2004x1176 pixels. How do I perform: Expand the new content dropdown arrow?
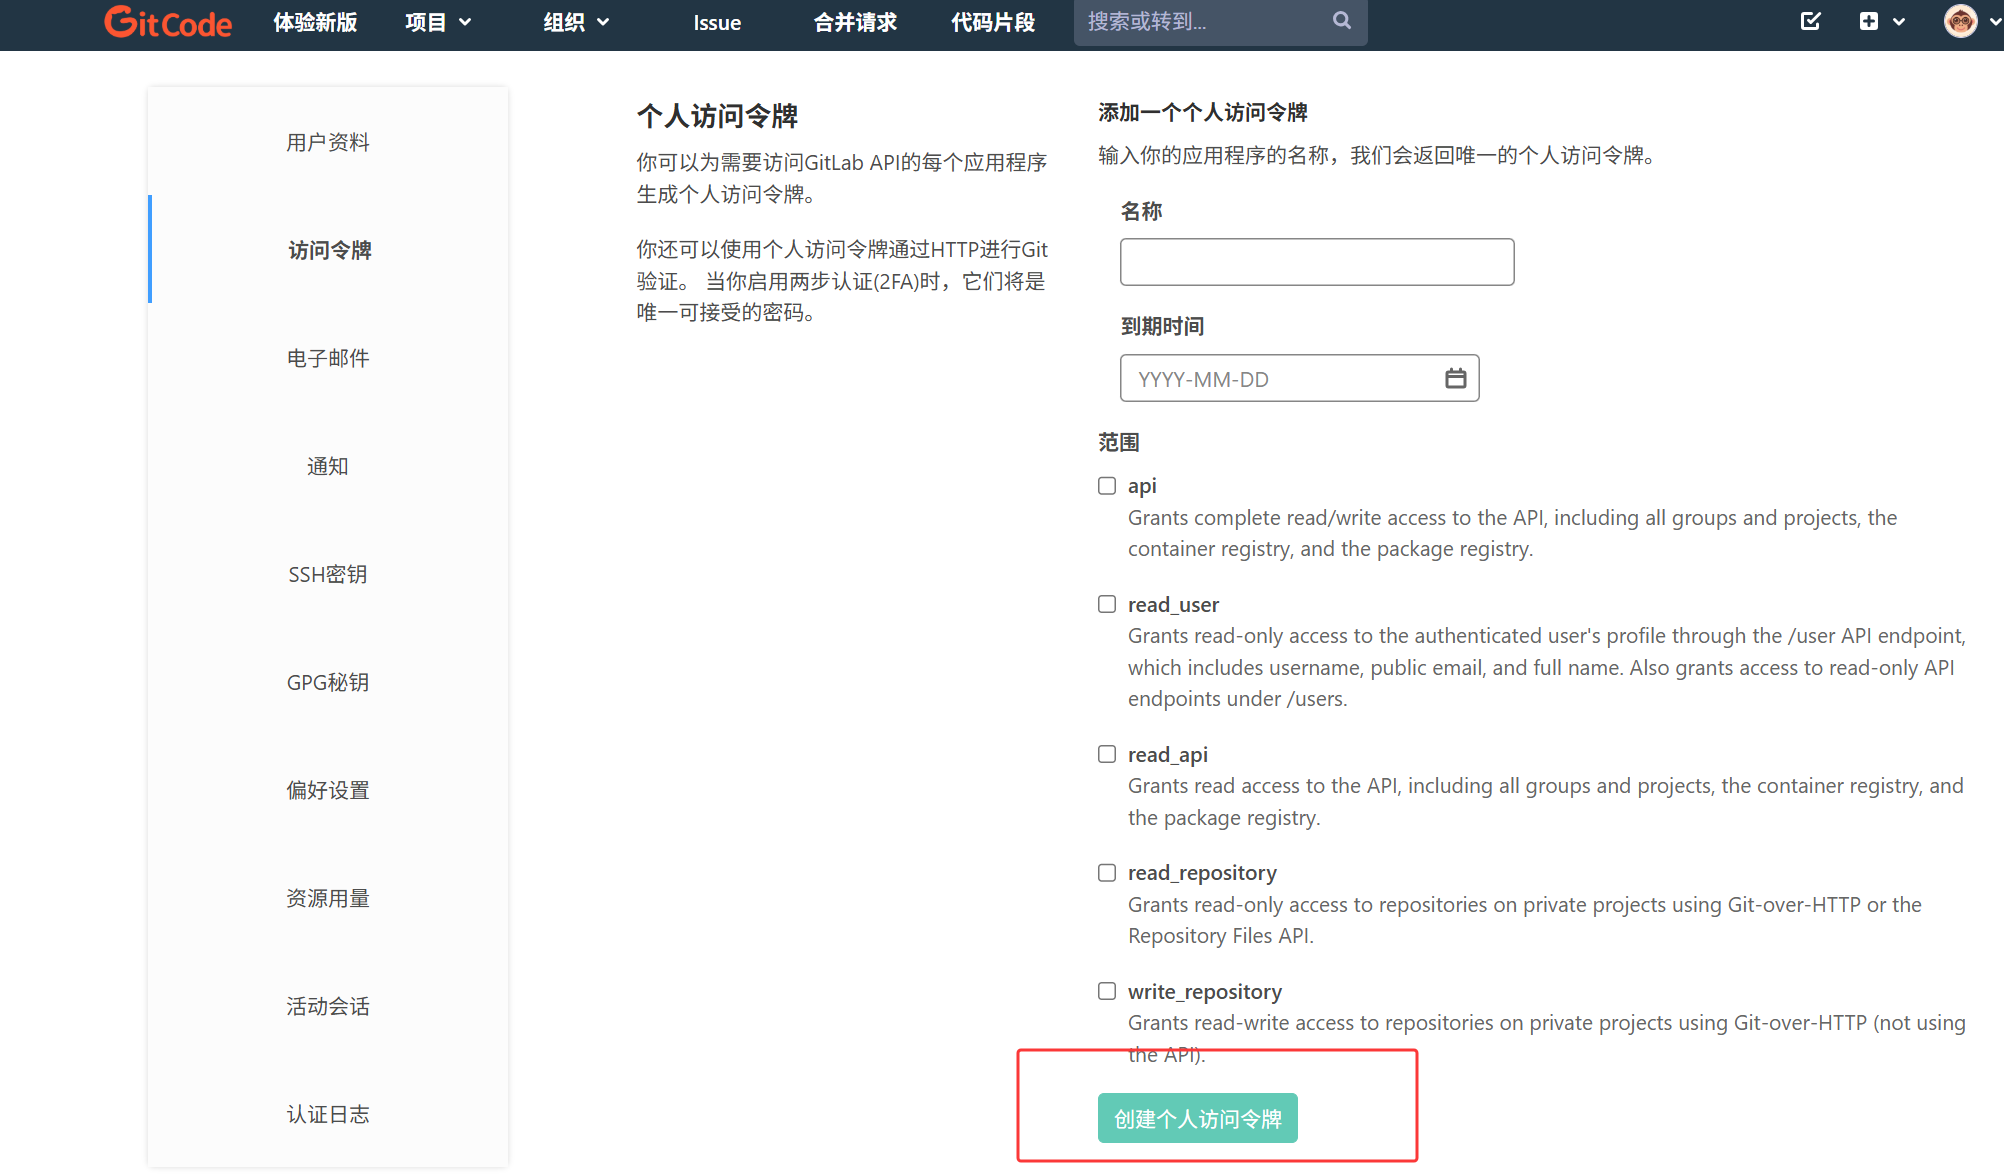(1897, 21)
